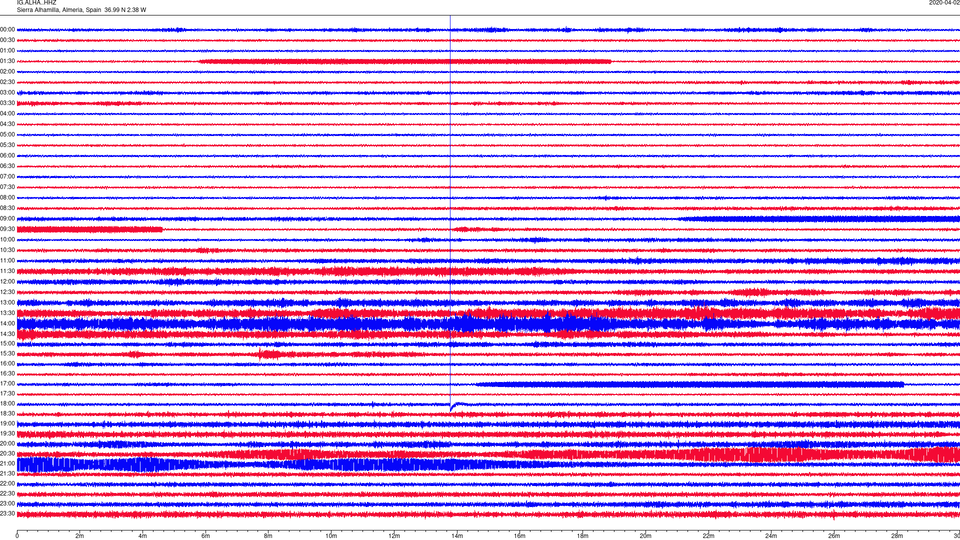960x540 pixels.
Task: Select the '12:00' time label
Action: tap(7, 282)
